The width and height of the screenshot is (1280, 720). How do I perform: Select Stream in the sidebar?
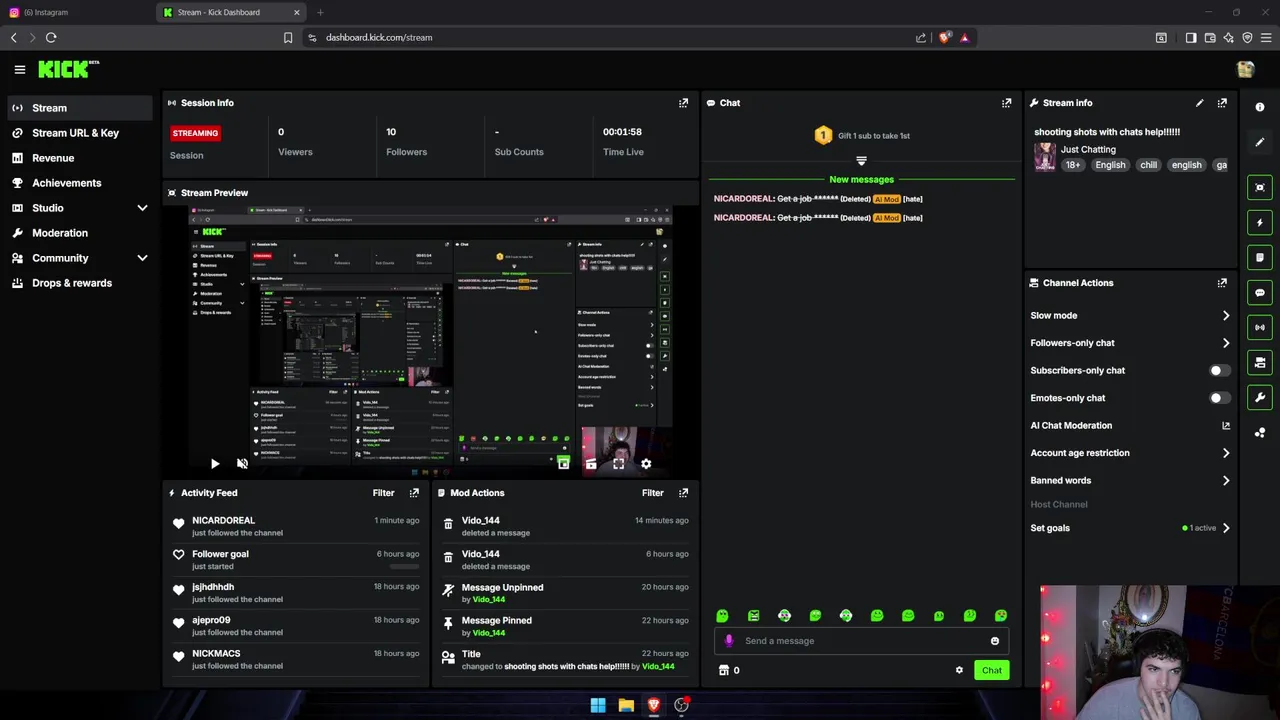pos(82,108)
